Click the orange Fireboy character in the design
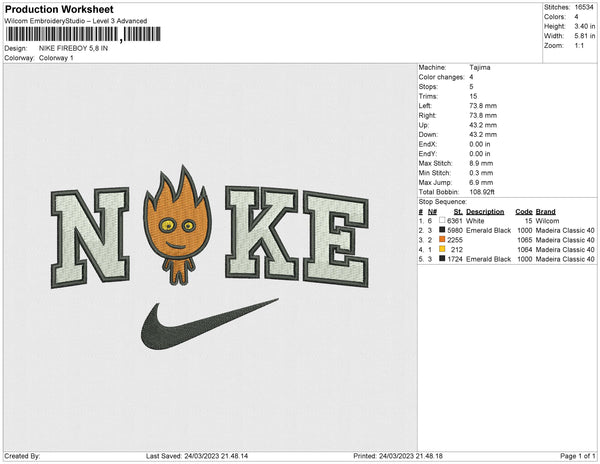Image resolution: width=600 pixels, height=464 pixels. tap(177, 226)
